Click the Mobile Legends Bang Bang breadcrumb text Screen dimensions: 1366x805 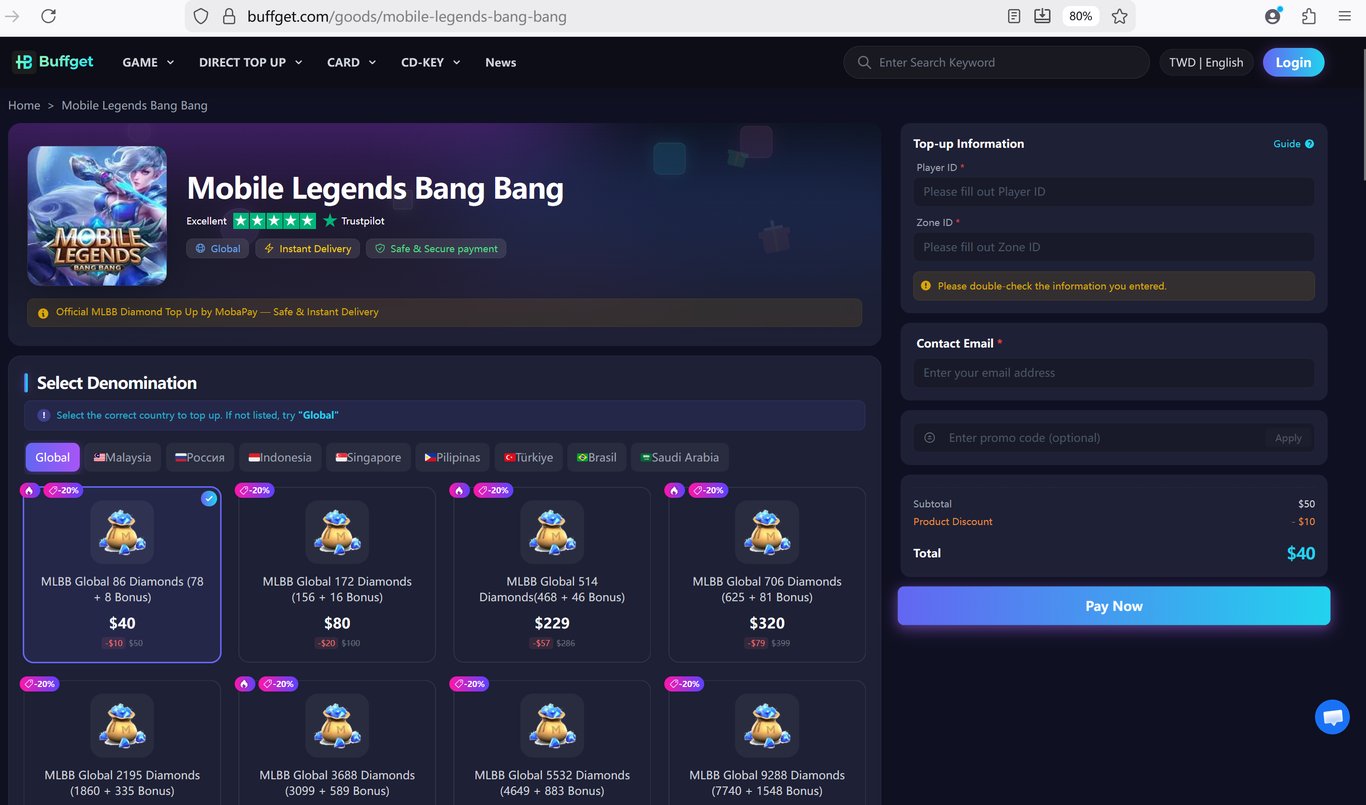point(135,105)
